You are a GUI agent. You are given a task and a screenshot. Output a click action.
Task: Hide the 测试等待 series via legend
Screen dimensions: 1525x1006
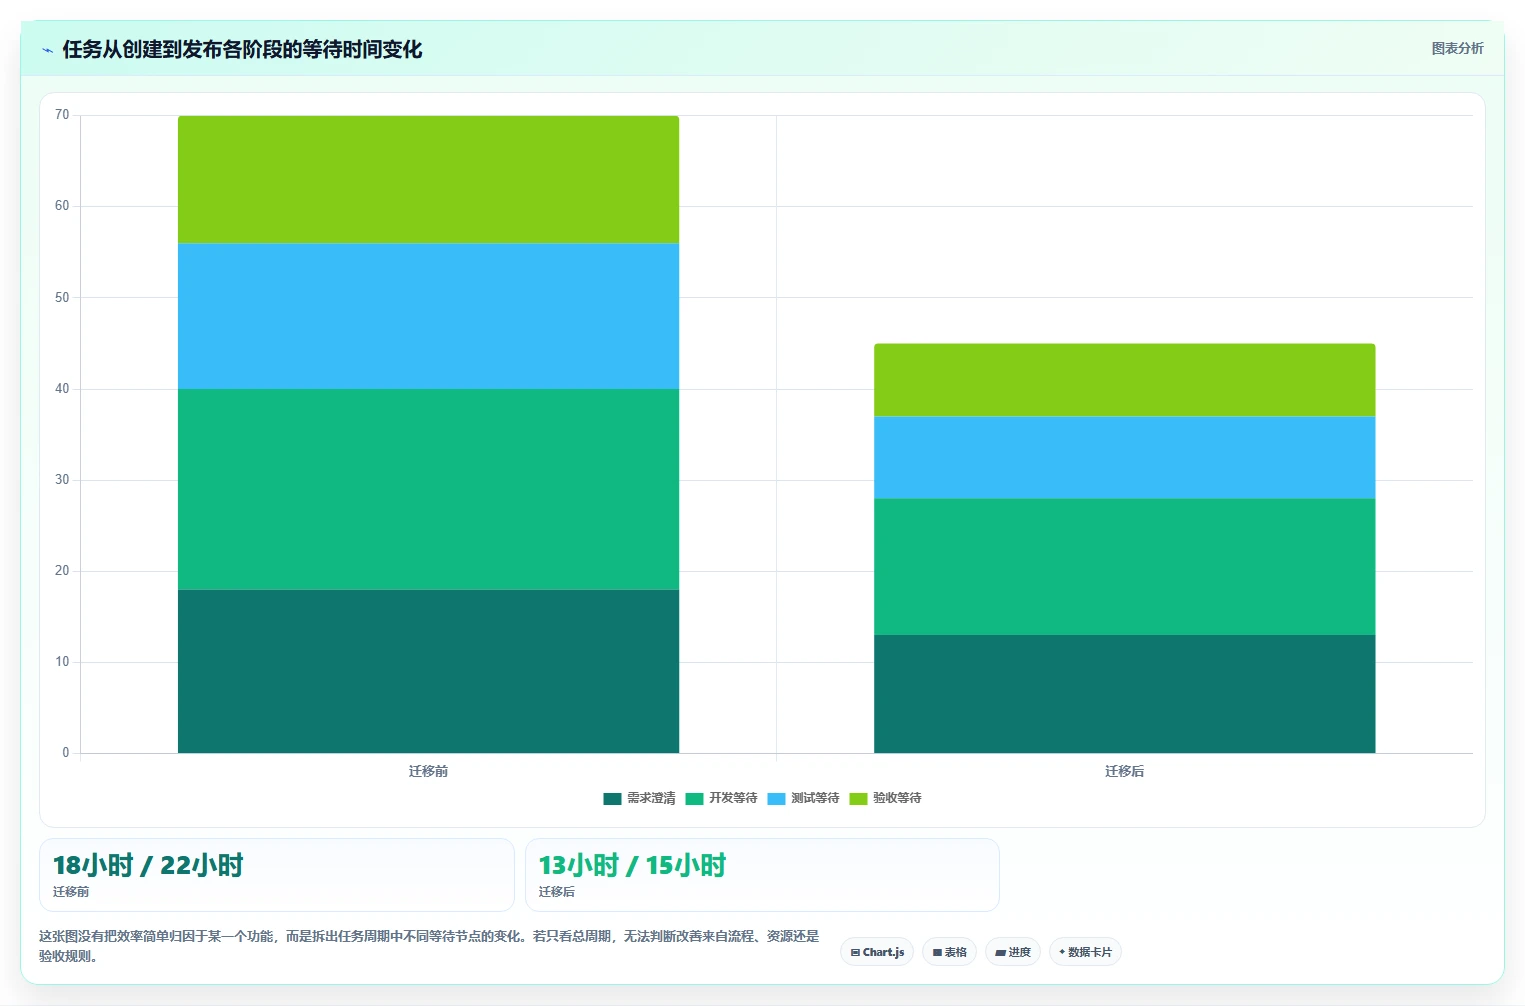pos(803,798)
